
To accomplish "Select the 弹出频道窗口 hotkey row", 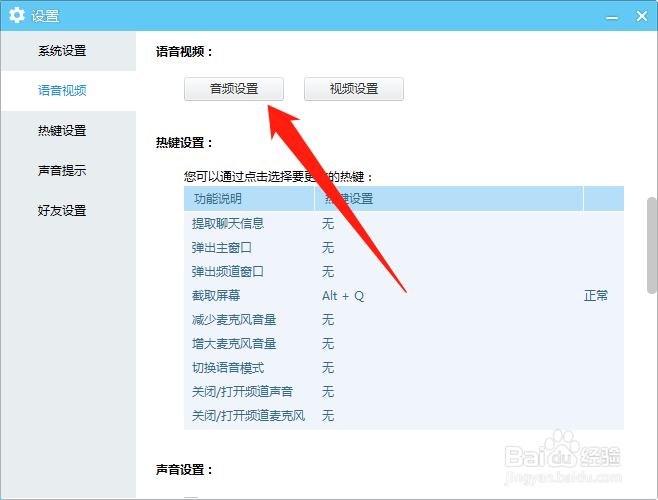I will click(404, 272).
